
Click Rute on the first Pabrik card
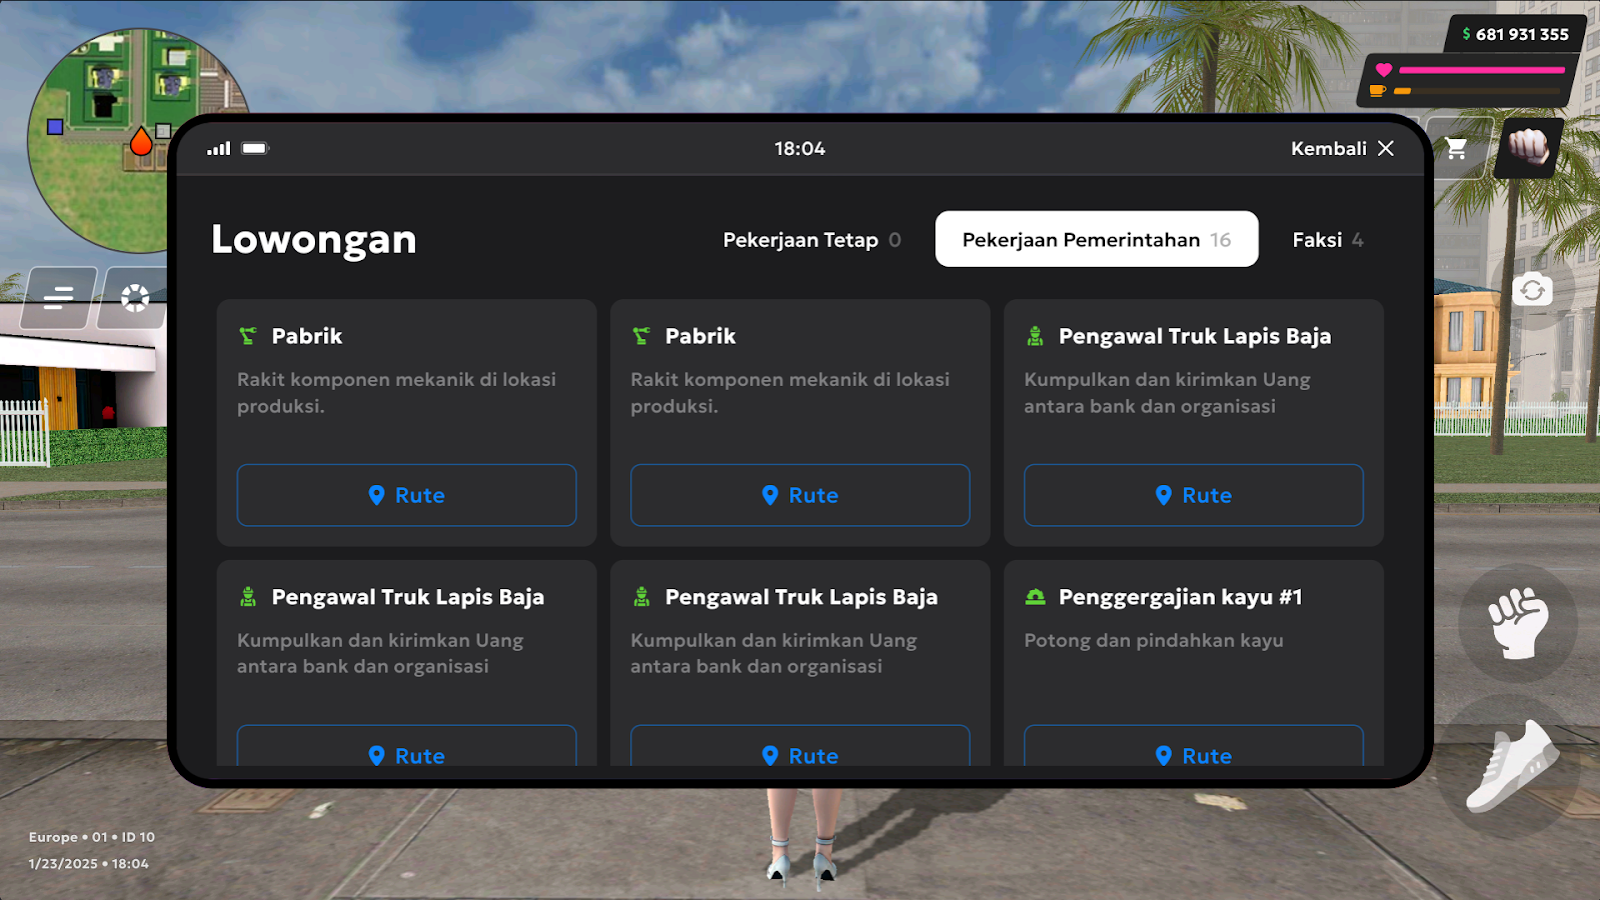pyautogui.click(x=407, y=495)
